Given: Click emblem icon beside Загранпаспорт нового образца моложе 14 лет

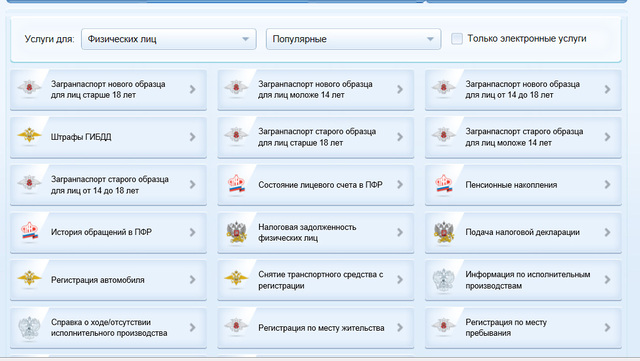Looking at the screenshot, I should coord(236,87).
